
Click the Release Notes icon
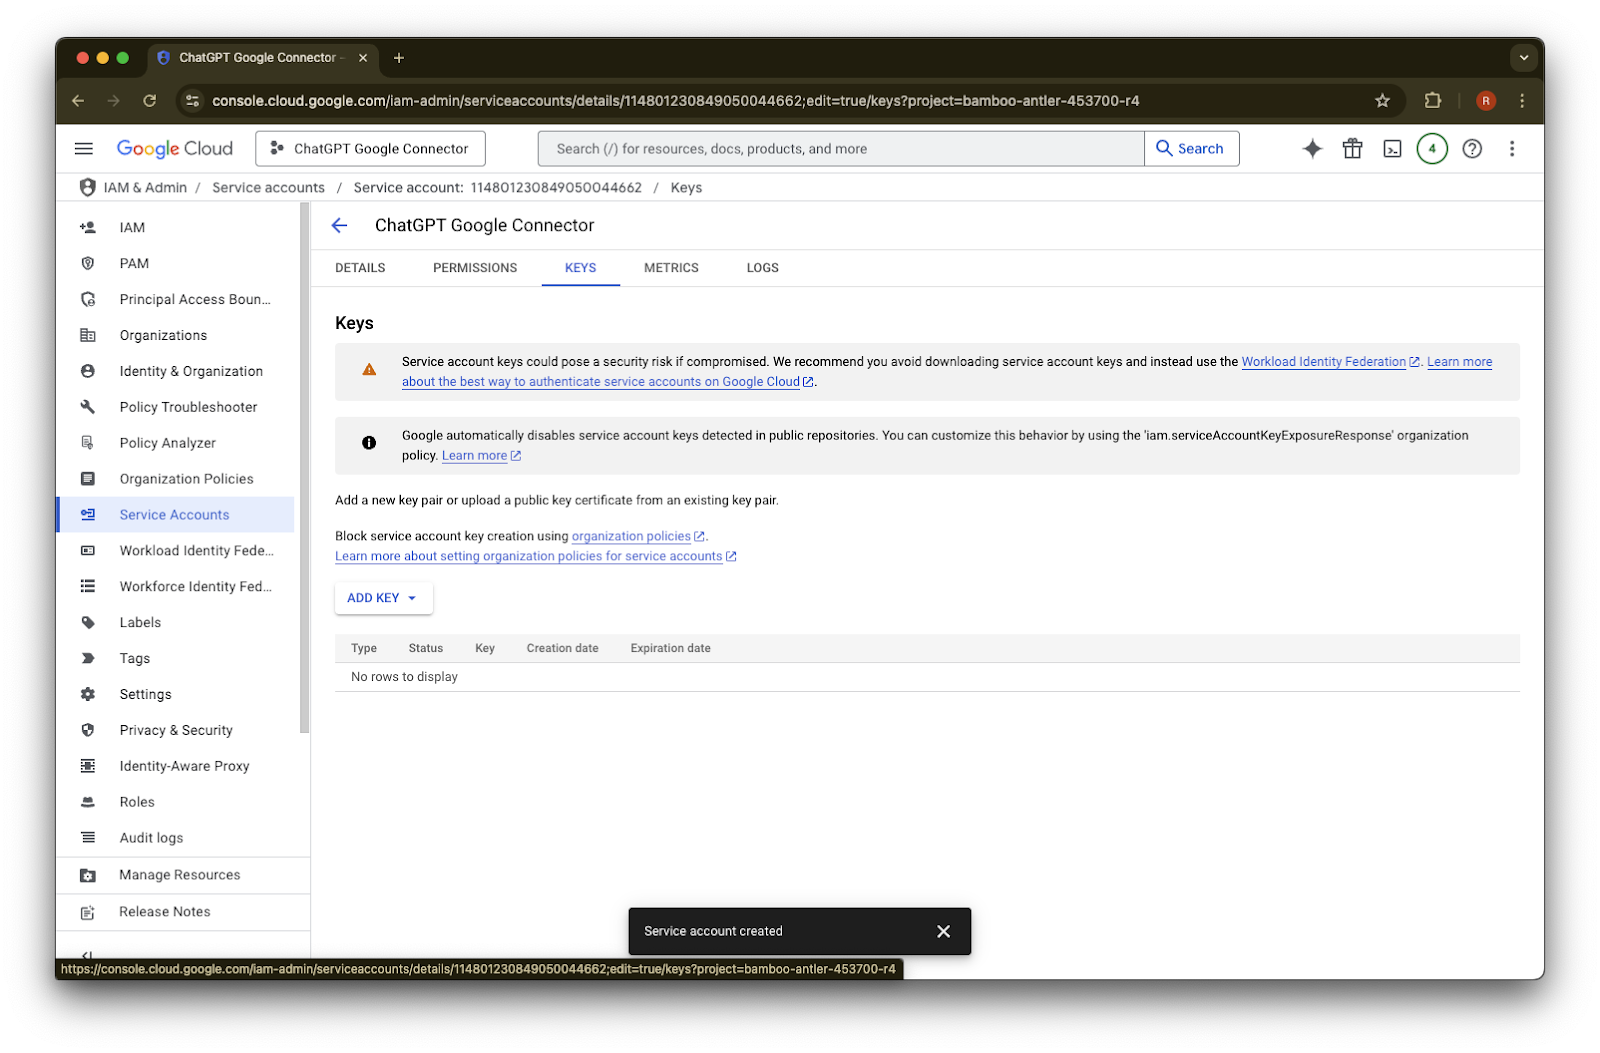88,913
